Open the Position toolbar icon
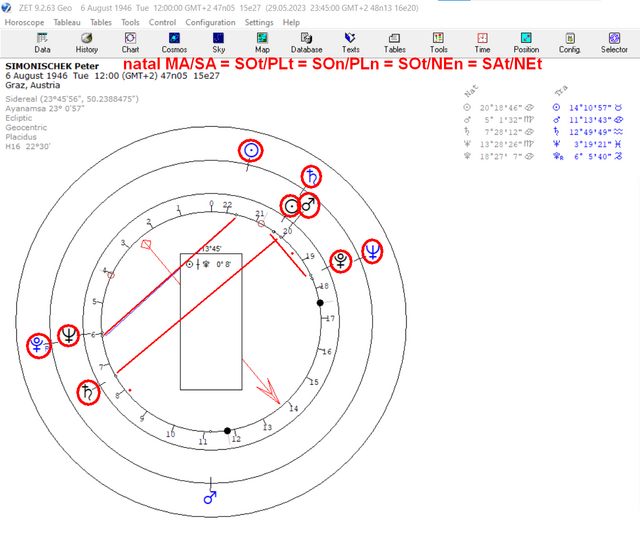This screenshot has height=543, width=640. click(x=526, y=43)
